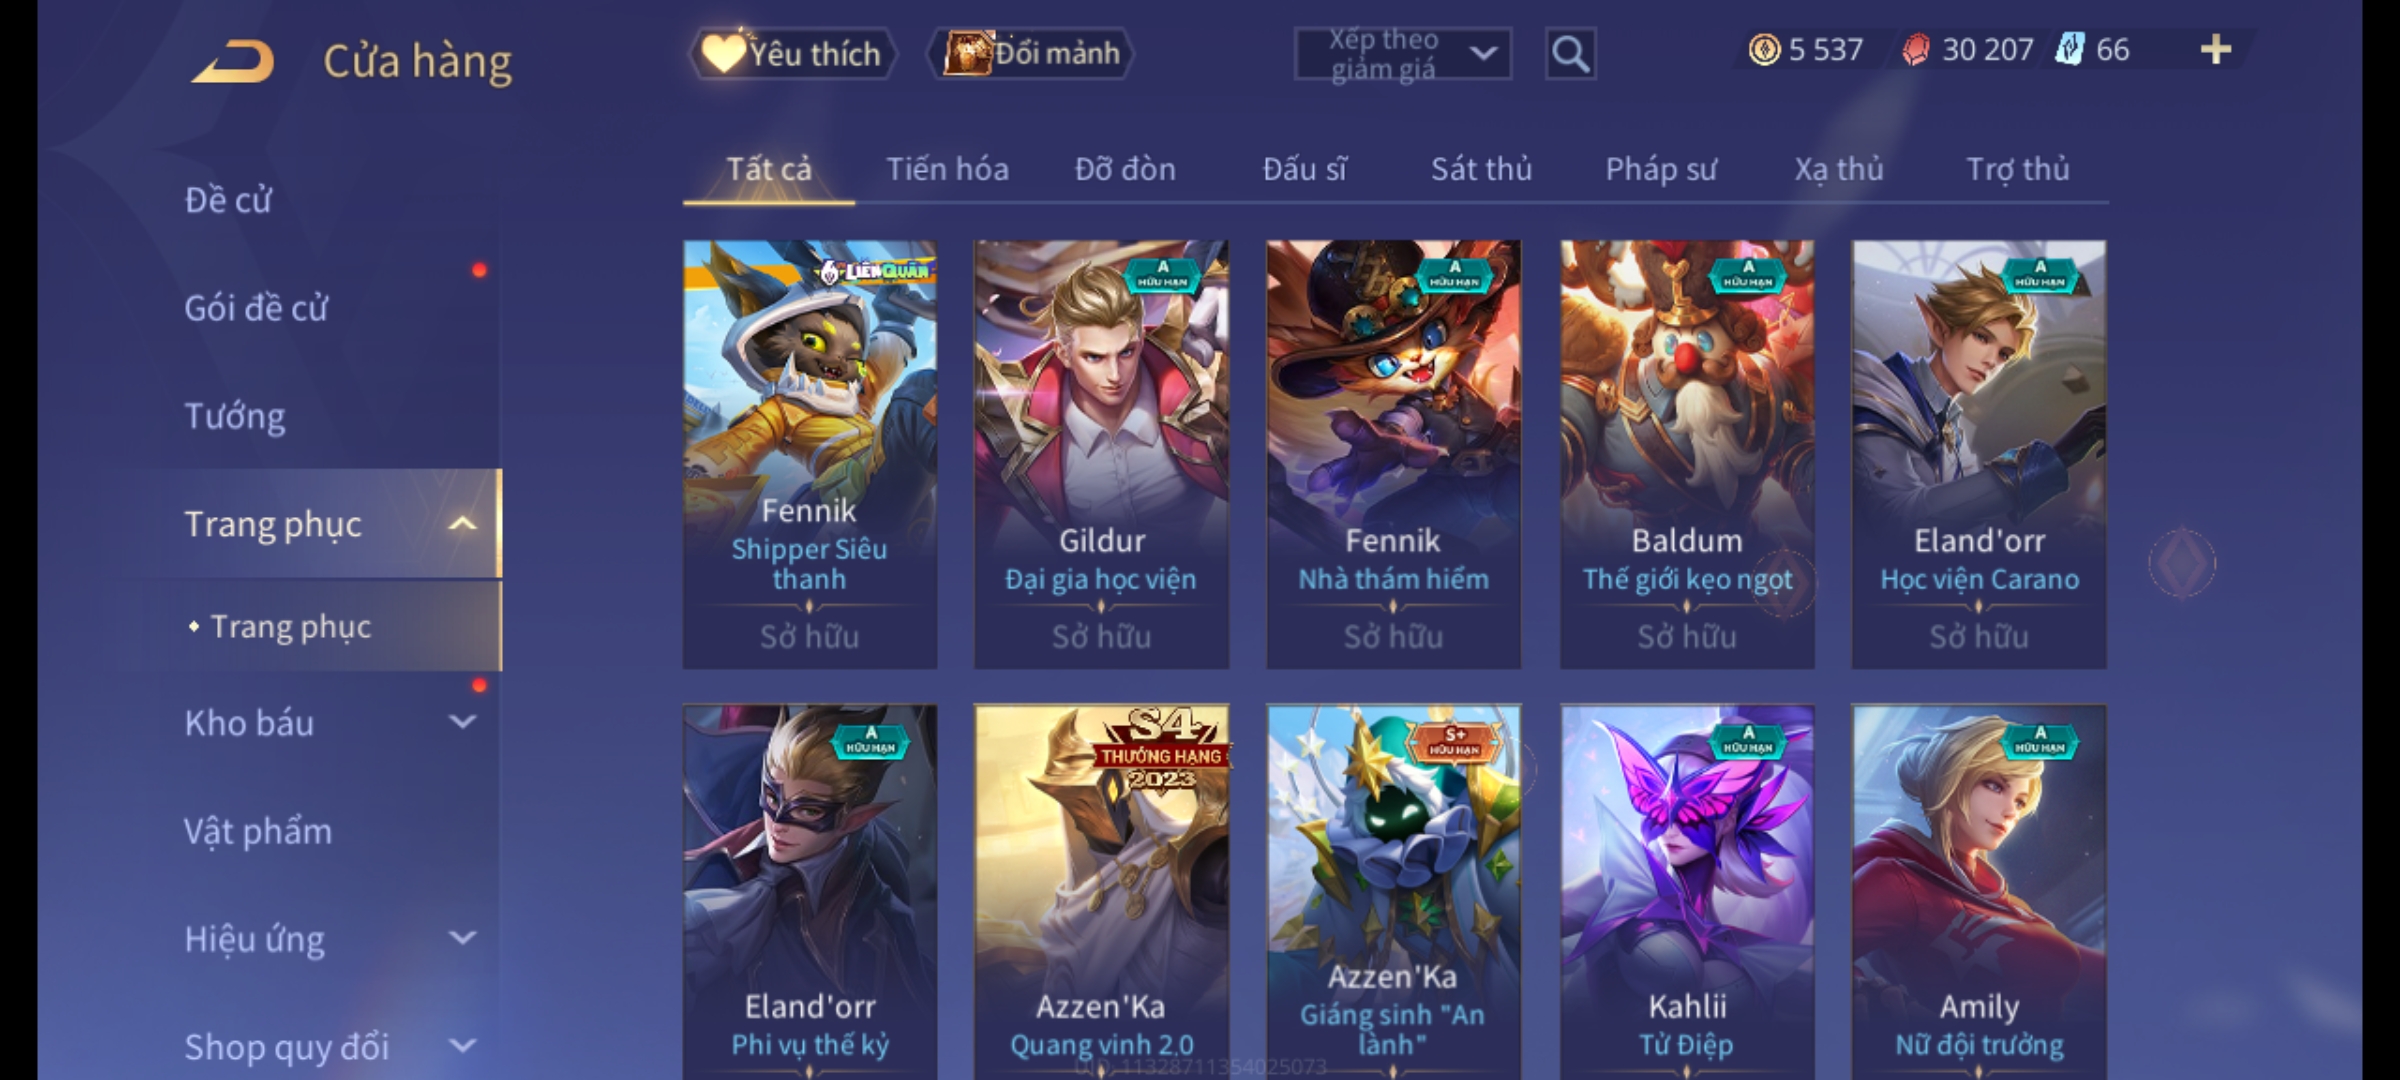Open Yêu thích favorites heart button

(794, 53)
